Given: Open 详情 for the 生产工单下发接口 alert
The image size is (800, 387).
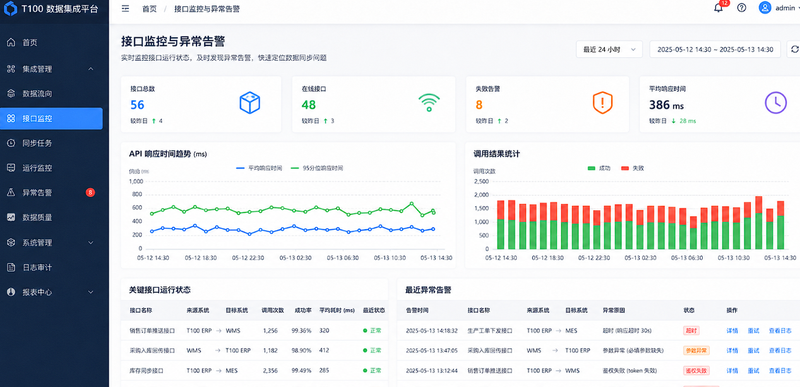Looking at the screenshot, I should click(x=732, y=330).
